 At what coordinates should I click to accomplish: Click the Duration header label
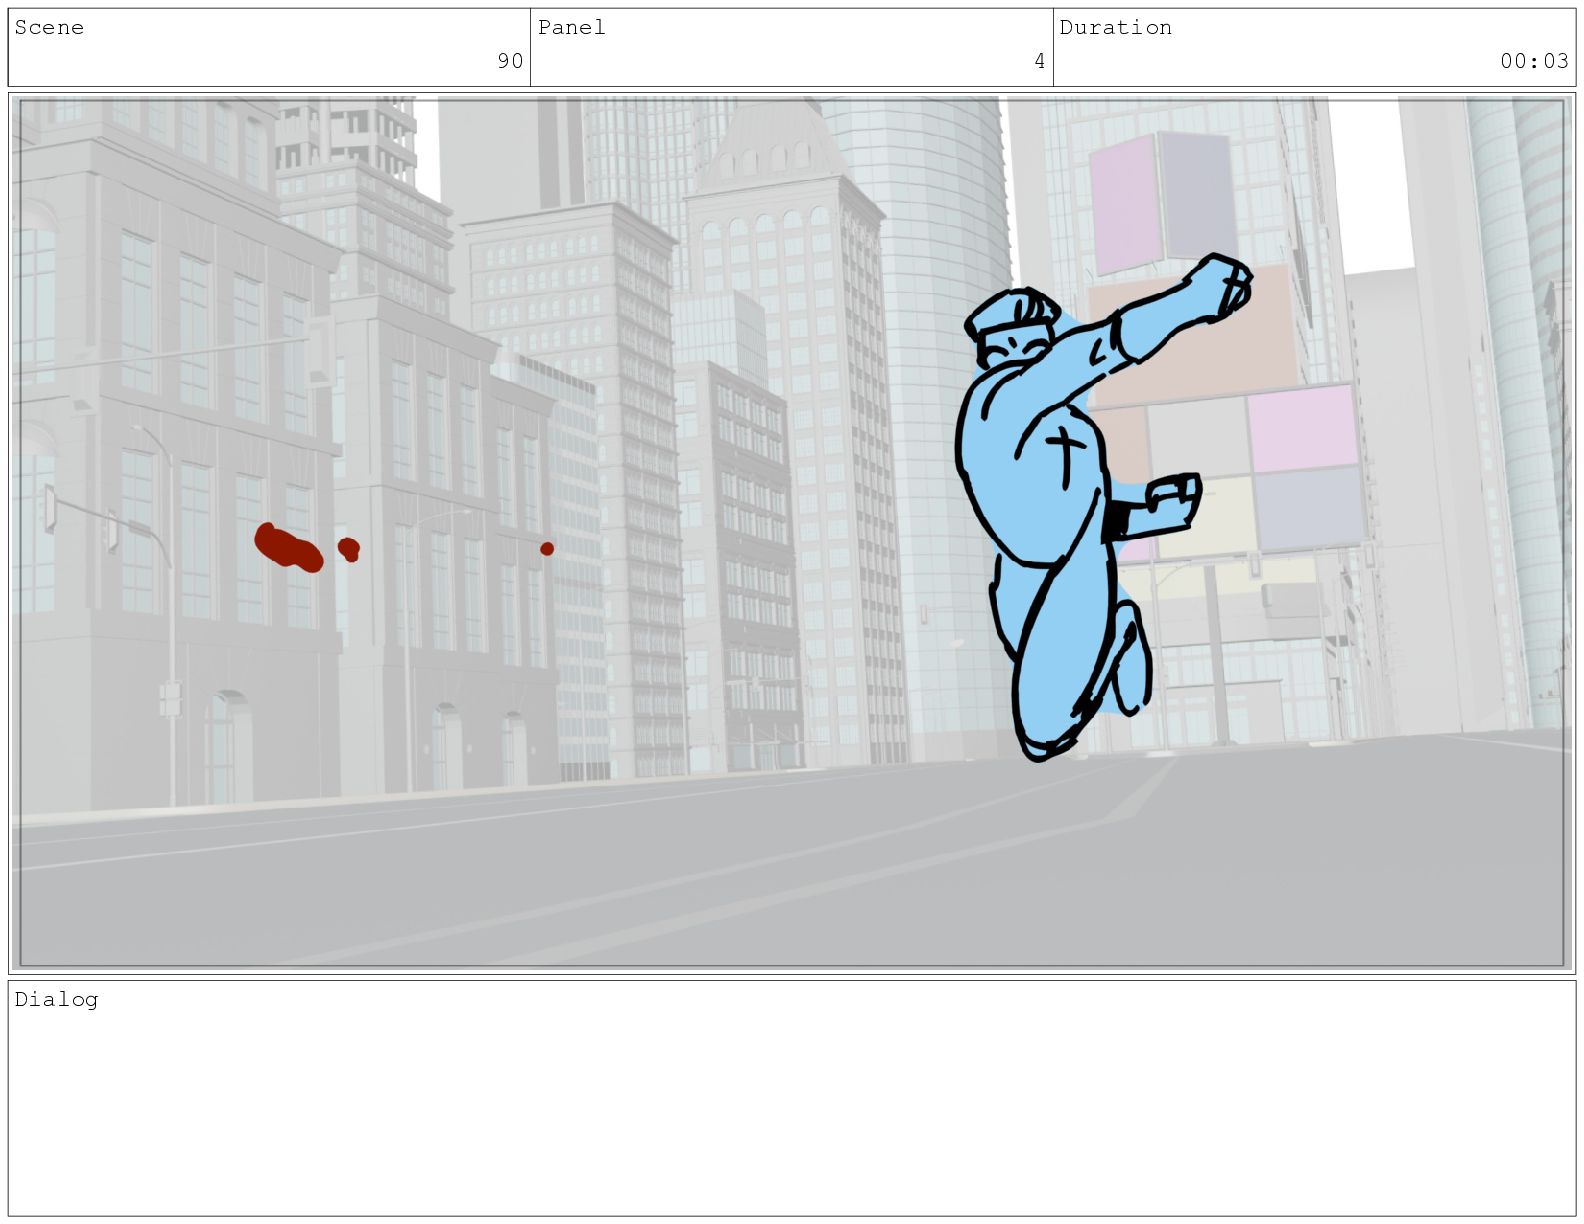(1115, 27)
